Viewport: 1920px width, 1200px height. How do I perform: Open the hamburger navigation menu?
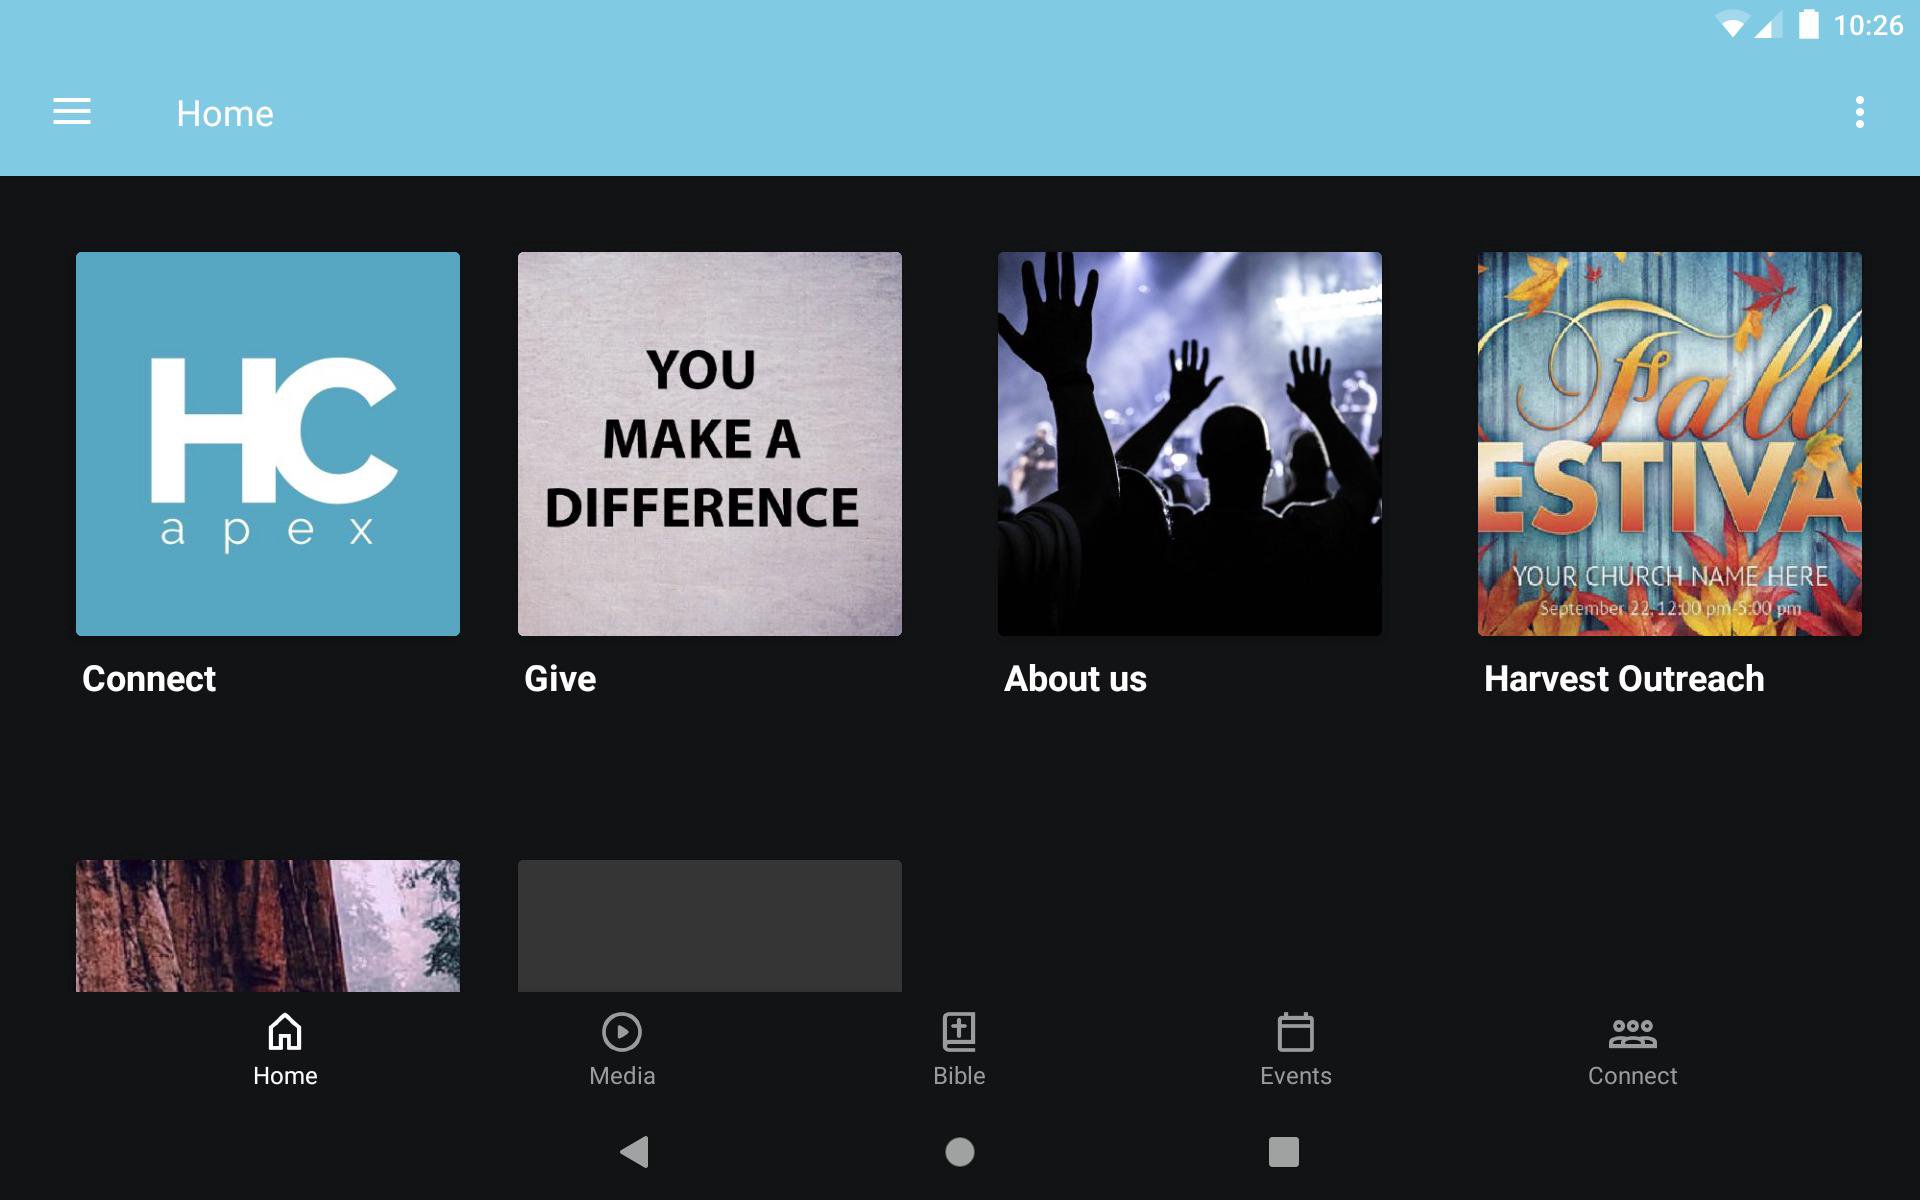(72, 112)
